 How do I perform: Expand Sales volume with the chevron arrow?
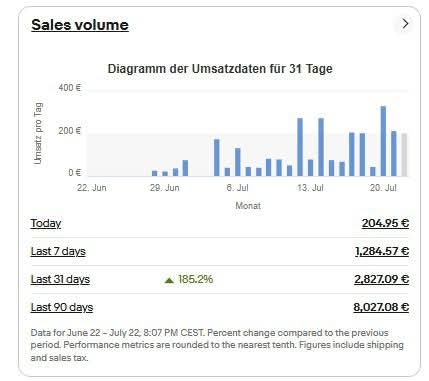405,24
